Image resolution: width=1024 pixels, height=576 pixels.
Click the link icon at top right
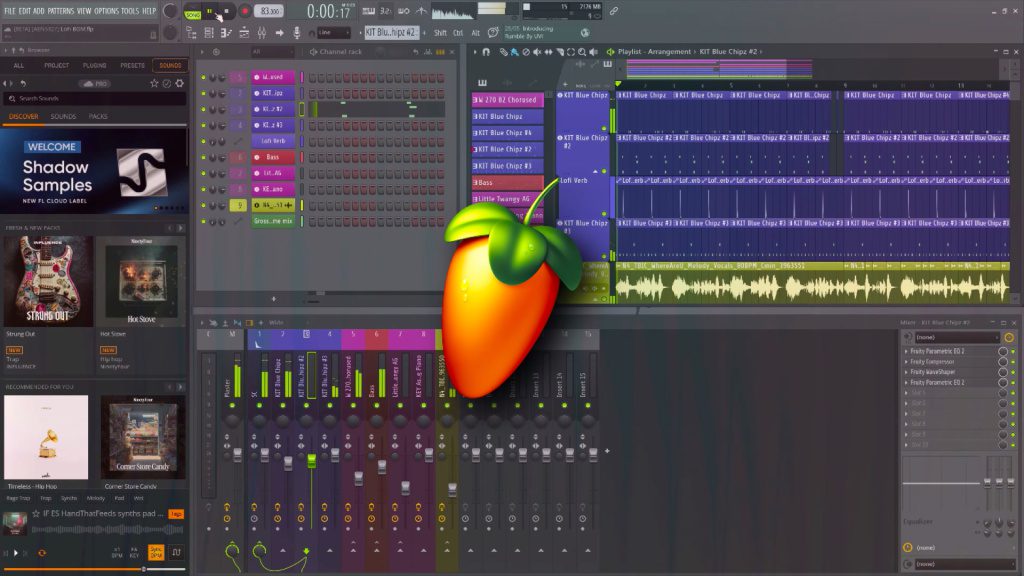(x=614, y=11)
